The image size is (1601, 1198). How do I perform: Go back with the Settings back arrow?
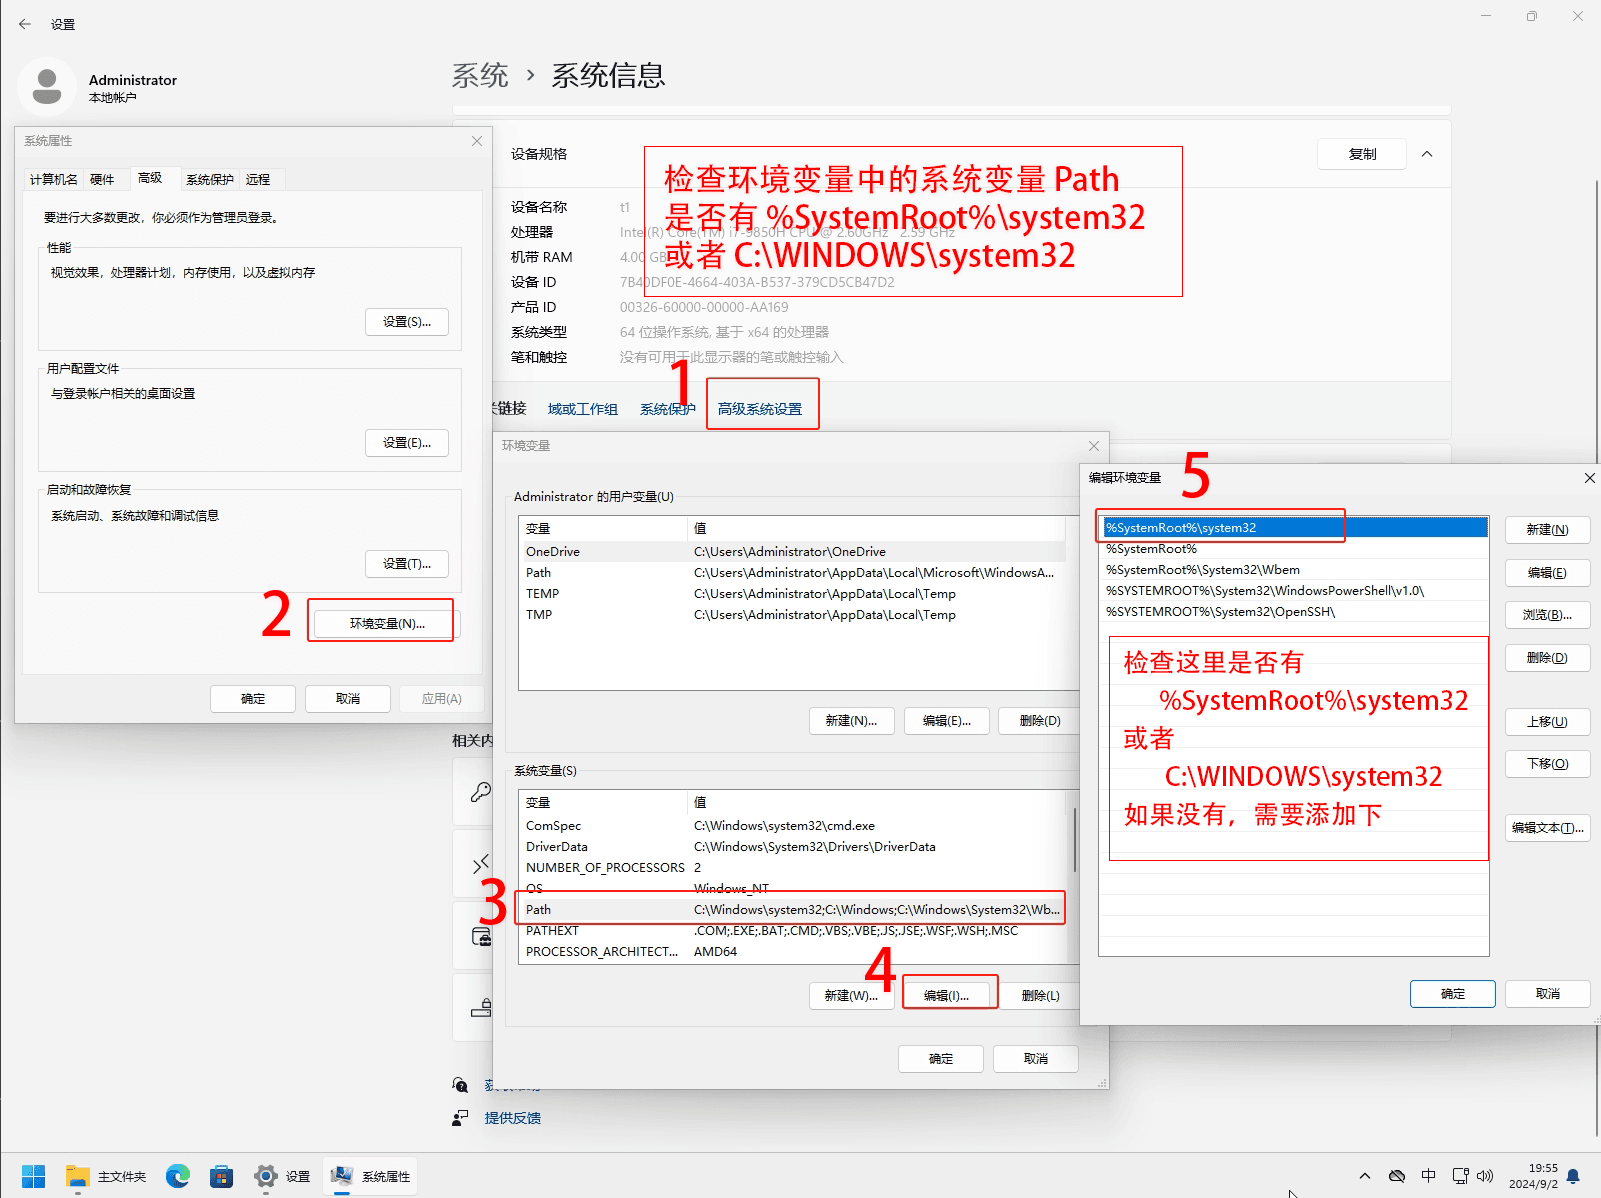click(x=25, y=24)
